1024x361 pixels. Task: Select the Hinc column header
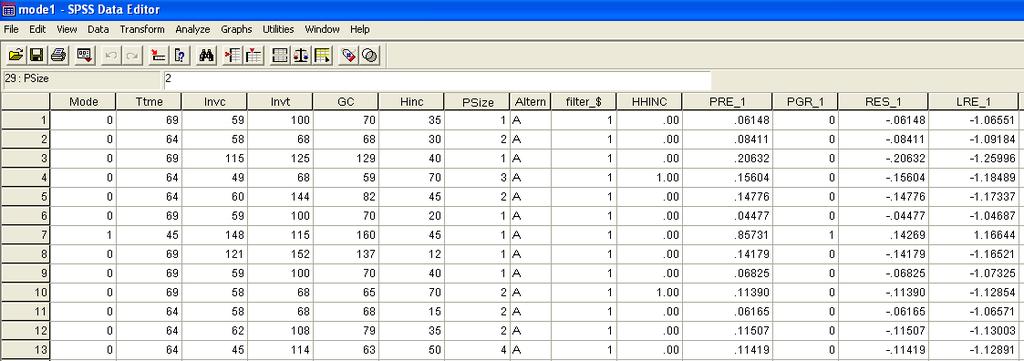411,101
